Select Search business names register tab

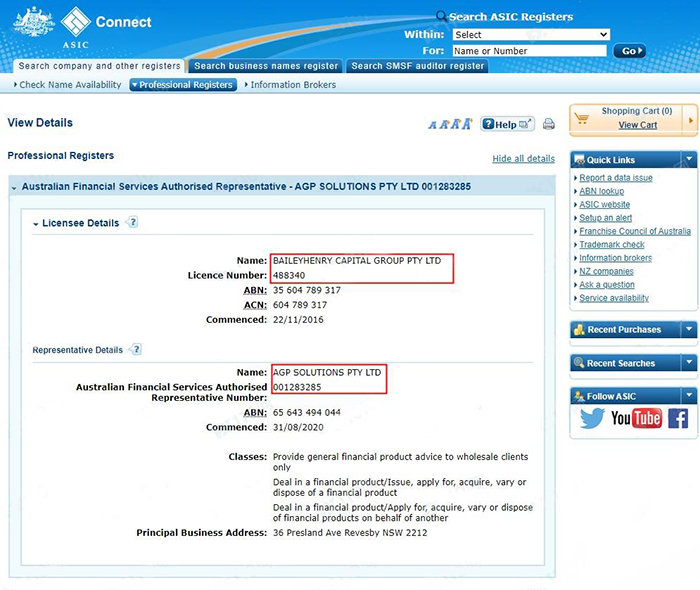(x=266, y=66)
